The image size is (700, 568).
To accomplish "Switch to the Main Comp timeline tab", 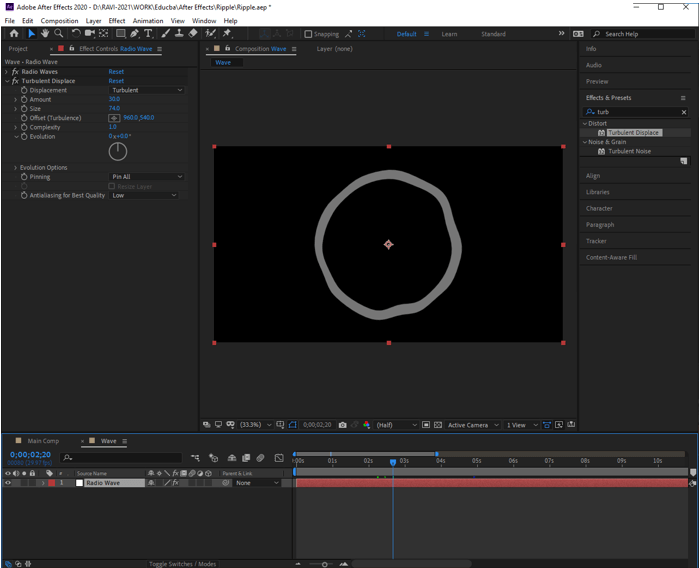I will (x=43, y=441).
